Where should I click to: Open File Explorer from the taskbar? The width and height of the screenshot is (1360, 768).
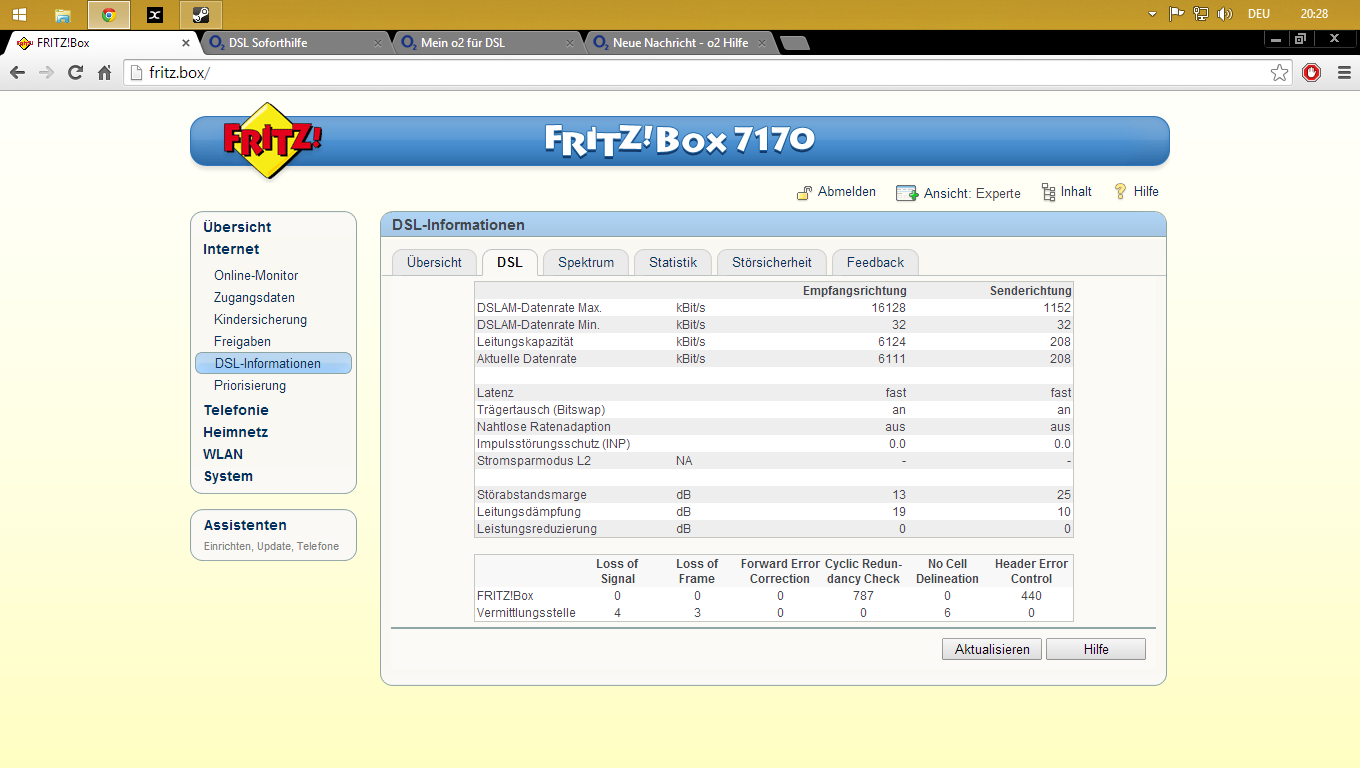point(63,14)
